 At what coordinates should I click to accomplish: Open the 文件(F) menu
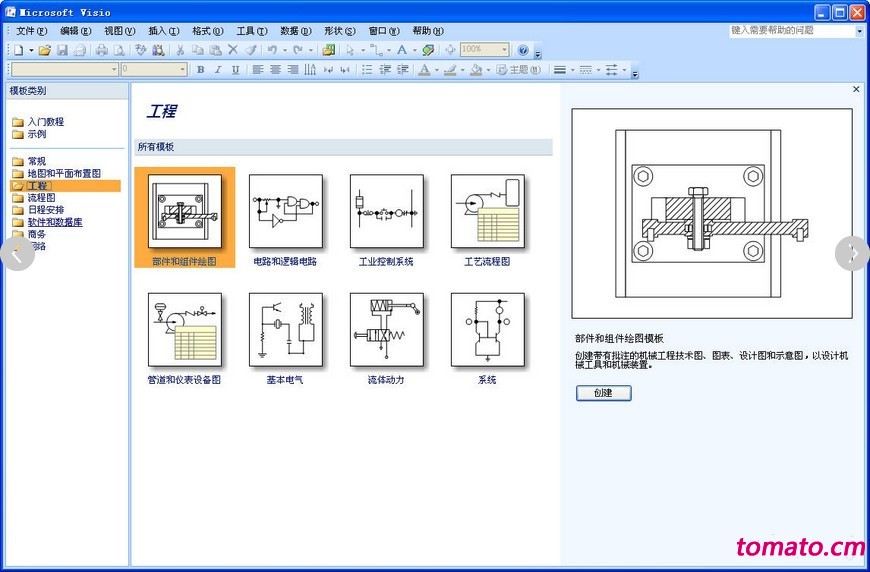32,31
